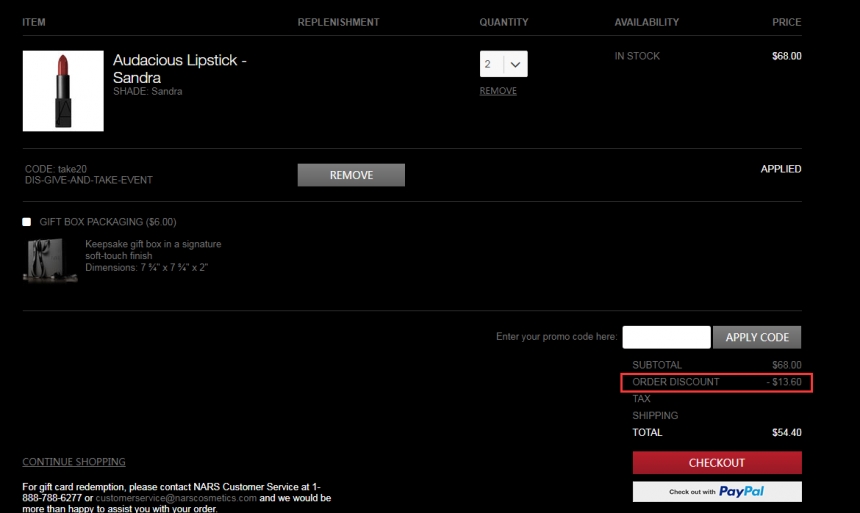The image size is (860, 513).
Task: Click the CONTINUE SHOPPING link
Action: point(74,462)
